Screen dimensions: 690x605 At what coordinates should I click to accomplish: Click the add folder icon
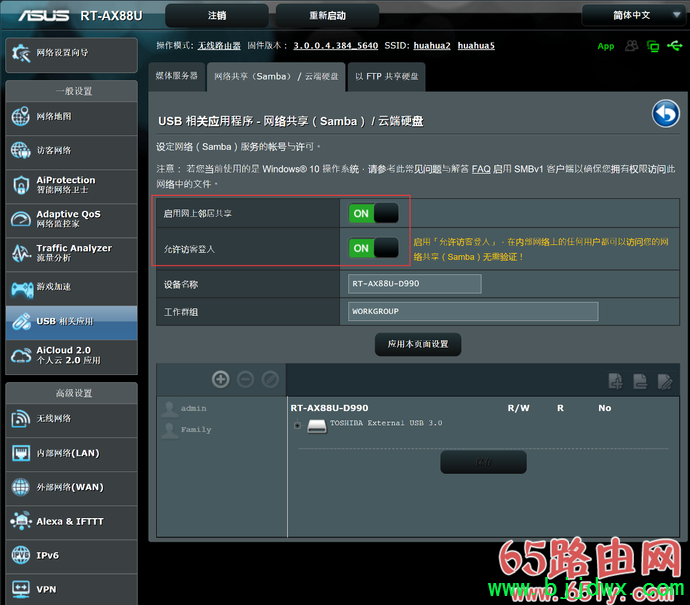[615, 381]
